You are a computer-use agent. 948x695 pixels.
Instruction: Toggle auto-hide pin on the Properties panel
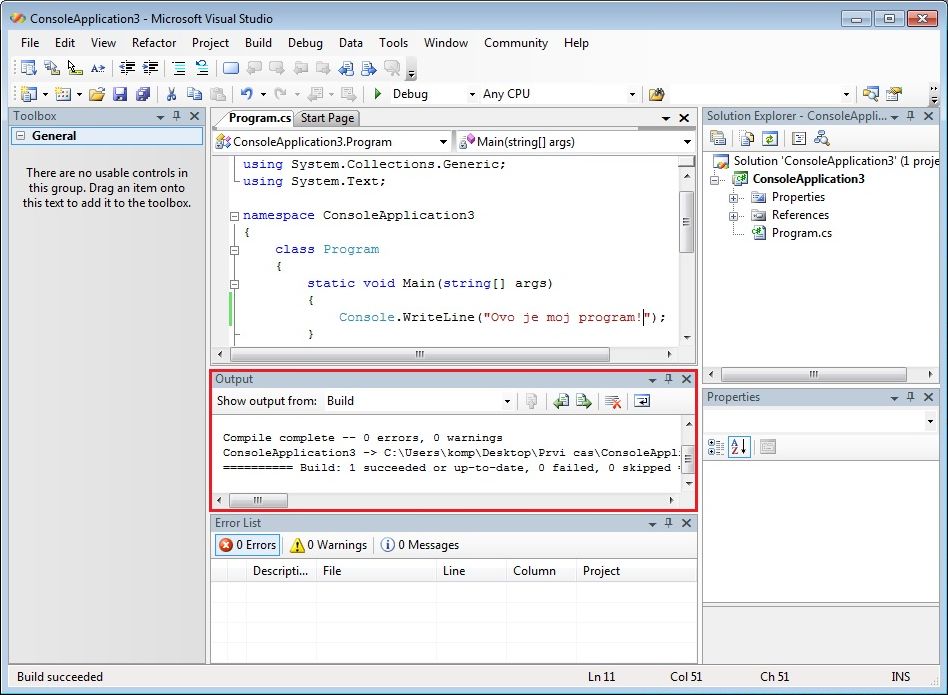[911, 397]
